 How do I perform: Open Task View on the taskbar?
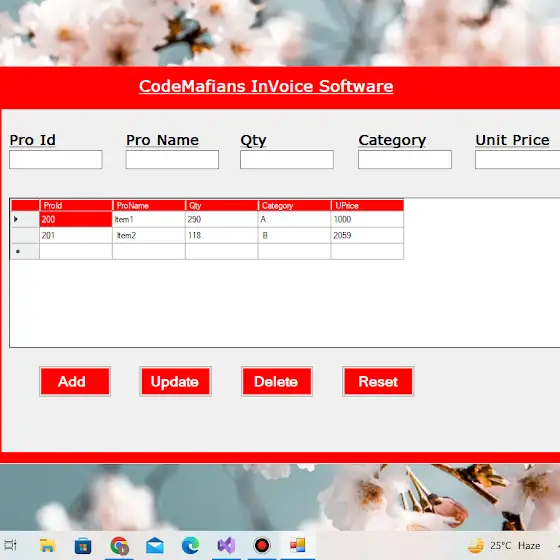pyautogui.click(x=10, y=545)
